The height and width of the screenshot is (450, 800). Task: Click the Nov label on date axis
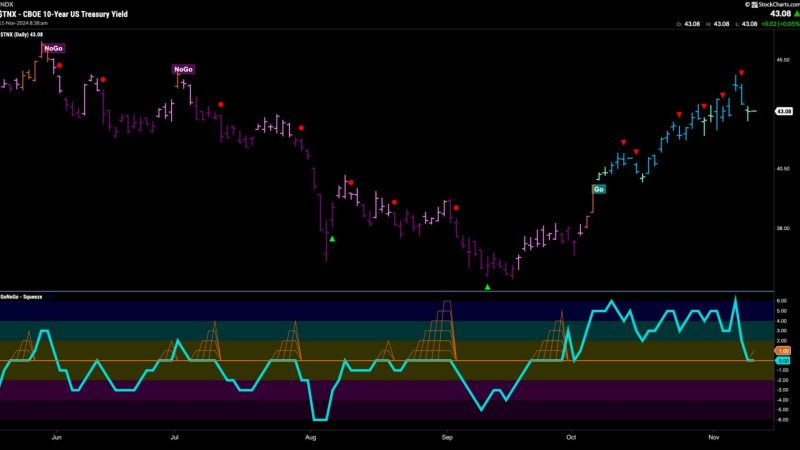[714, 437]
